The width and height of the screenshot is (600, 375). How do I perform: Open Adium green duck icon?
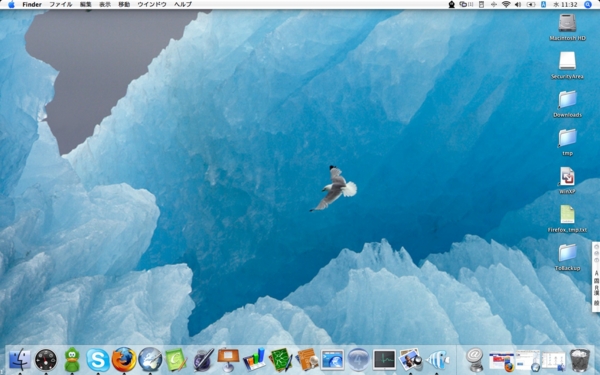(x=72, y=360)
